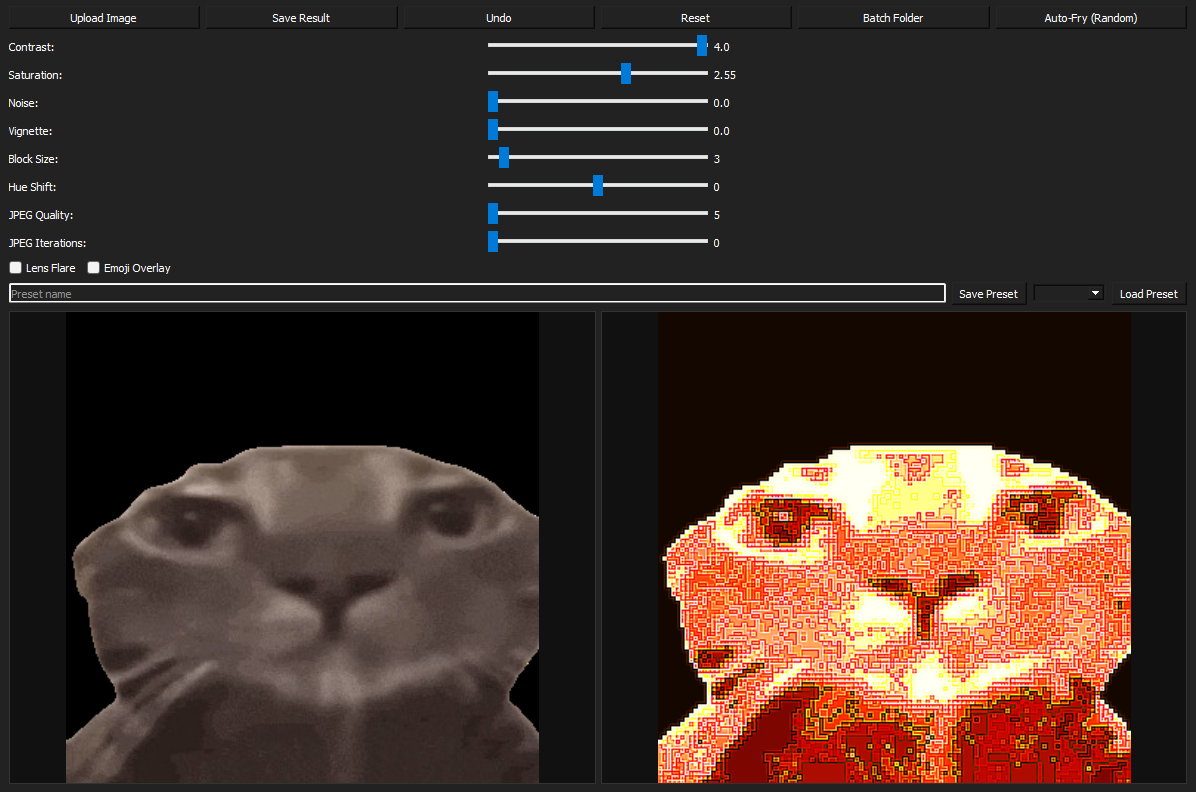
Task: Click the Hue Shift: label
Action: pyautogui.click(x=32, y=187)
